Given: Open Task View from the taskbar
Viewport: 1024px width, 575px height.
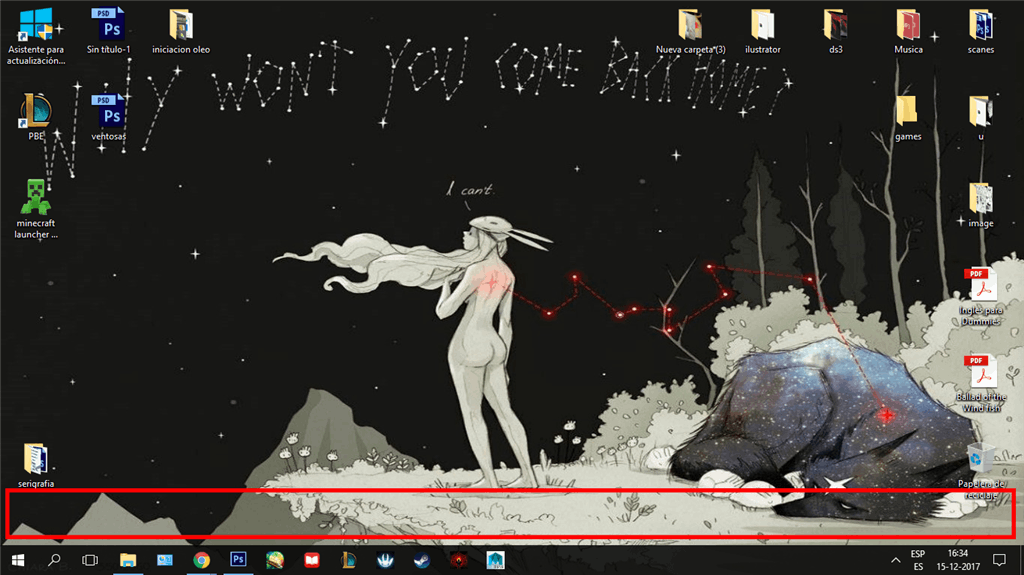Looking at the screenshot, I should 90,560.
